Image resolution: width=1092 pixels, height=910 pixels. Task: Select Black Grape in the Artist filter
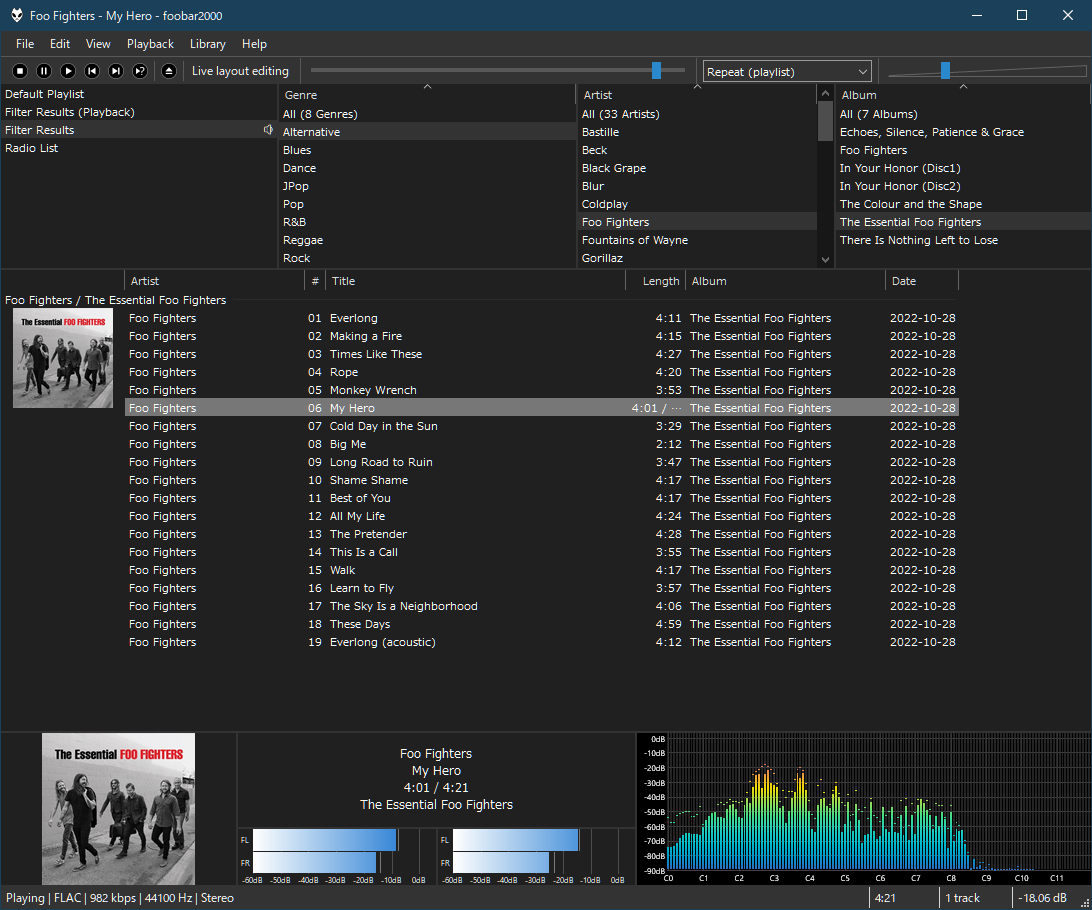697,168
